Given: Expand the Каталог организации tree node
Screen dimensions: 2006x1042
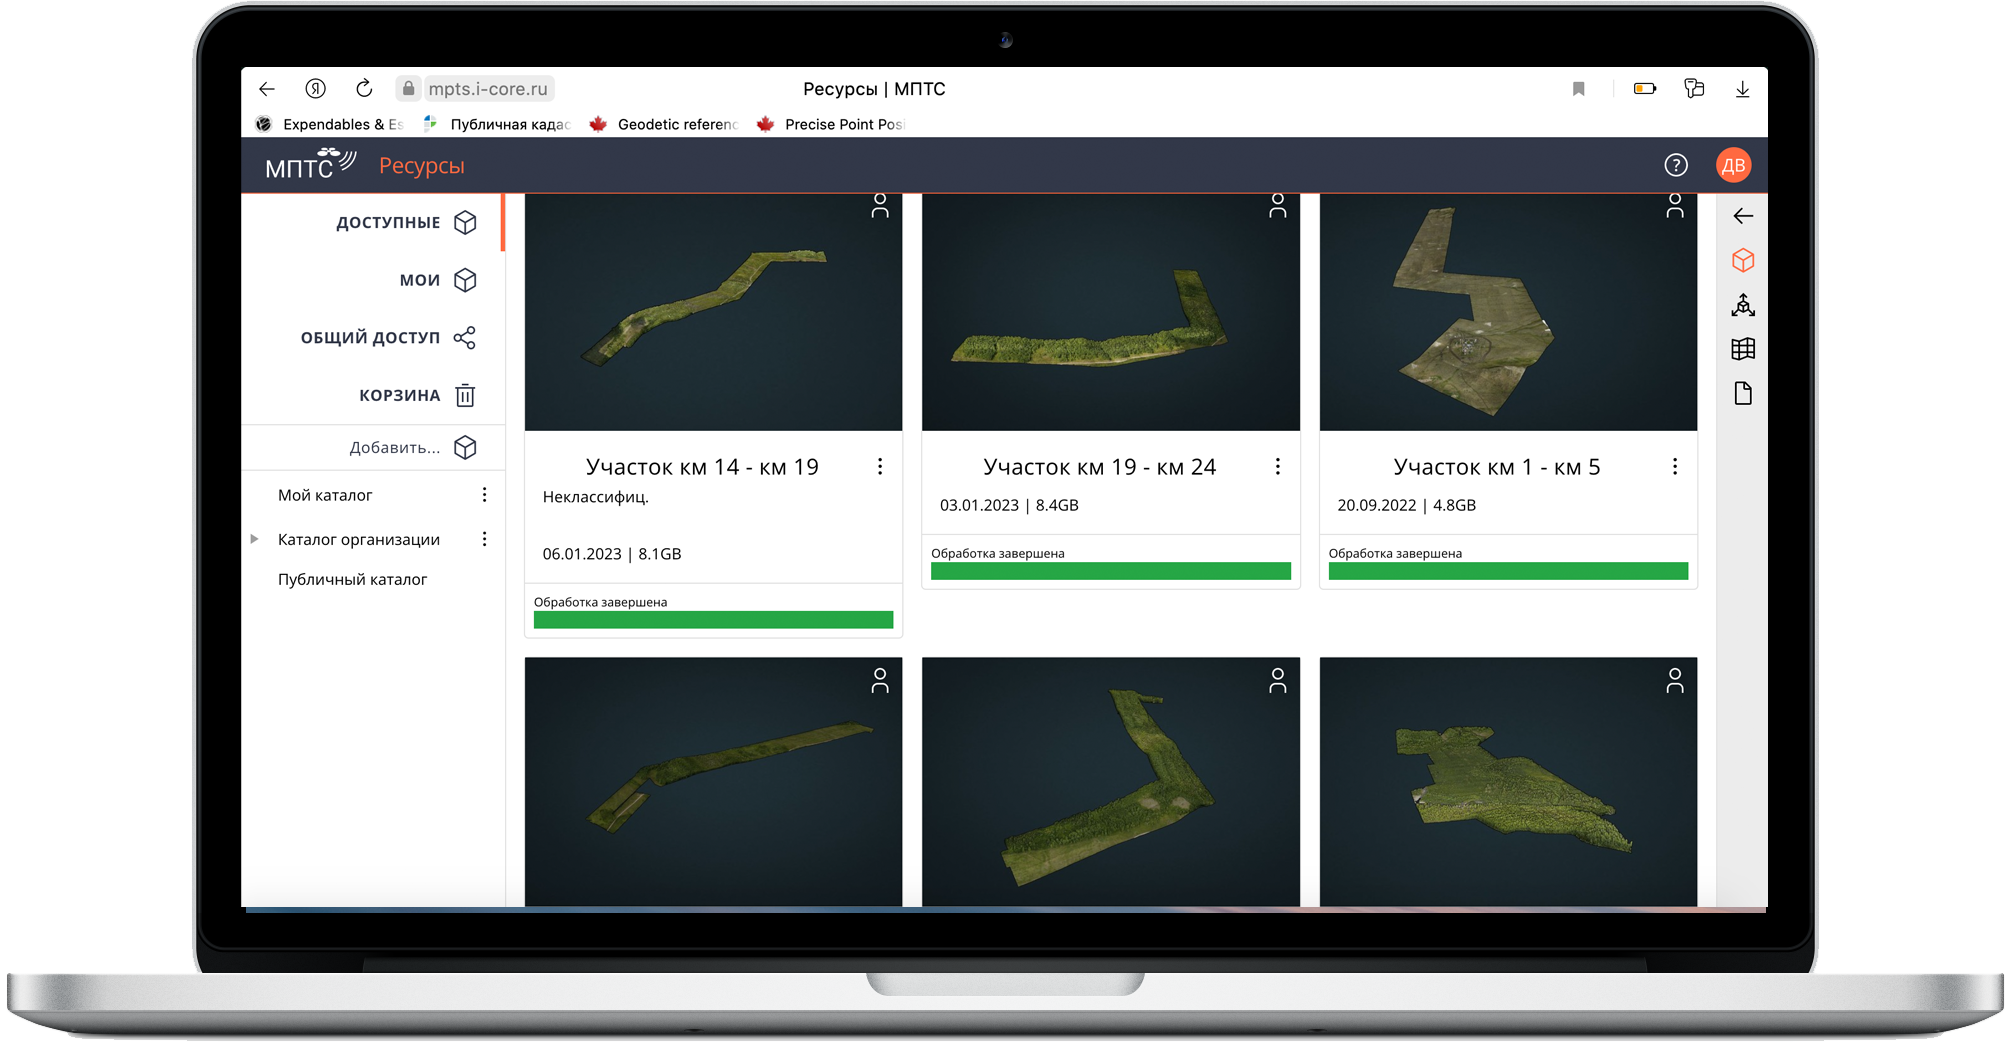Looking at the screenshot, I should [x=255, y=539].
